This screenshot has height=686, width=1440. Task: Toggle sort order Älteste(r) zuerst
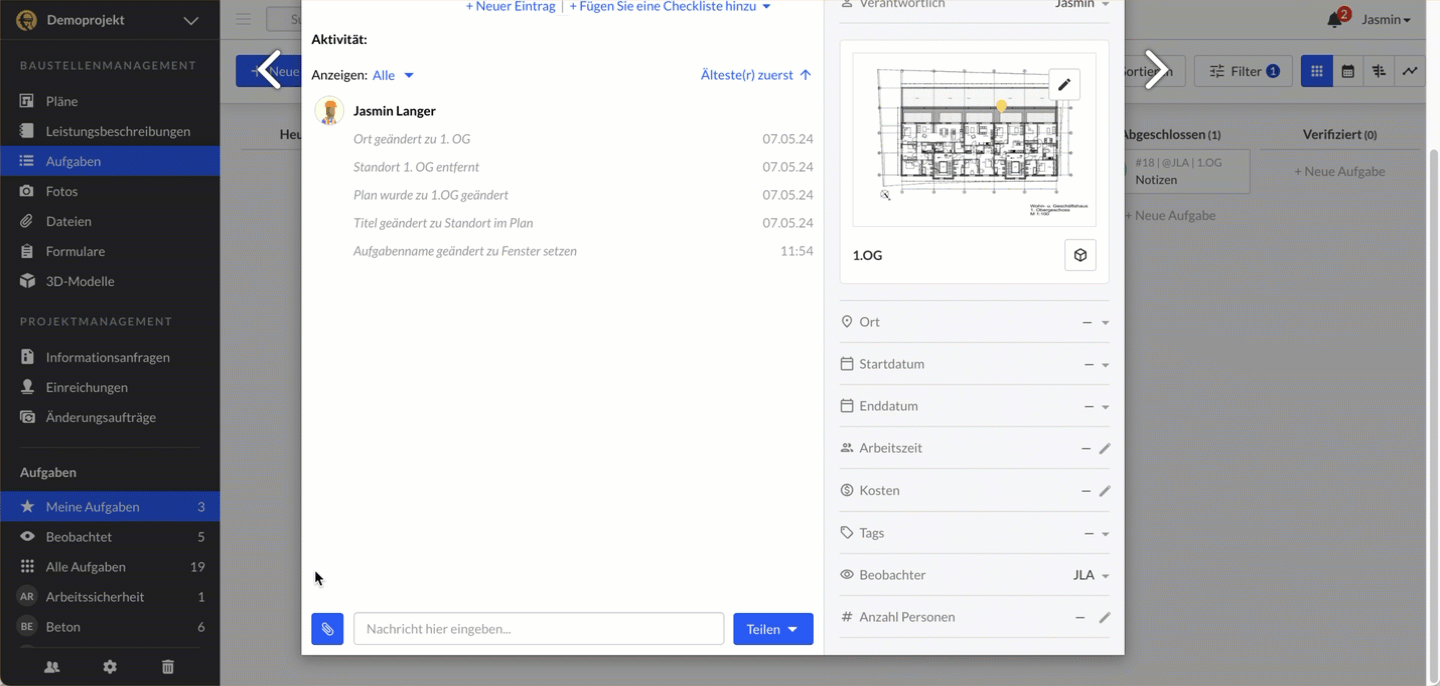tap(755, 75)
